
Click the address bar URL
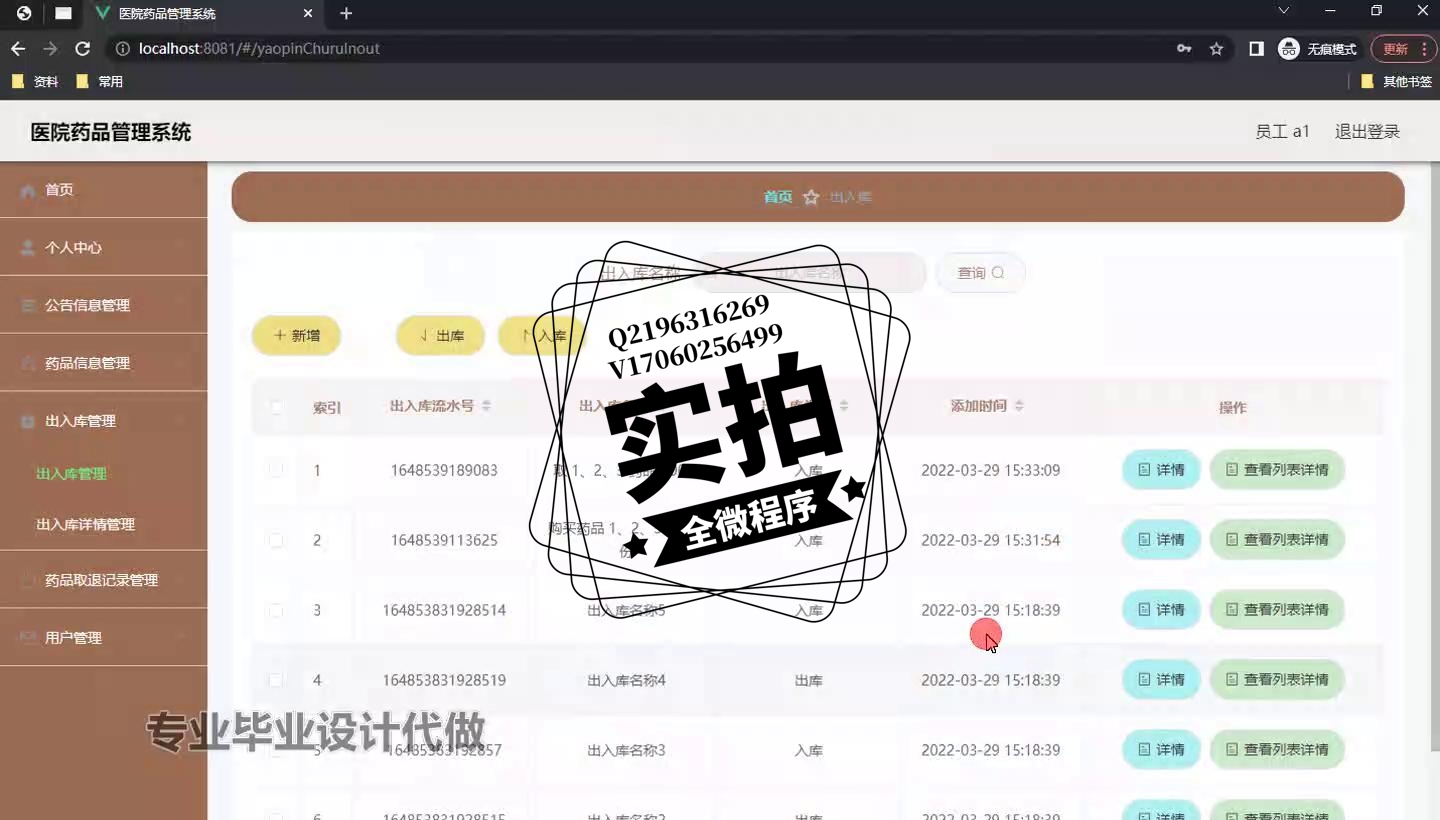pyautogui.click(x=259, y=48)
